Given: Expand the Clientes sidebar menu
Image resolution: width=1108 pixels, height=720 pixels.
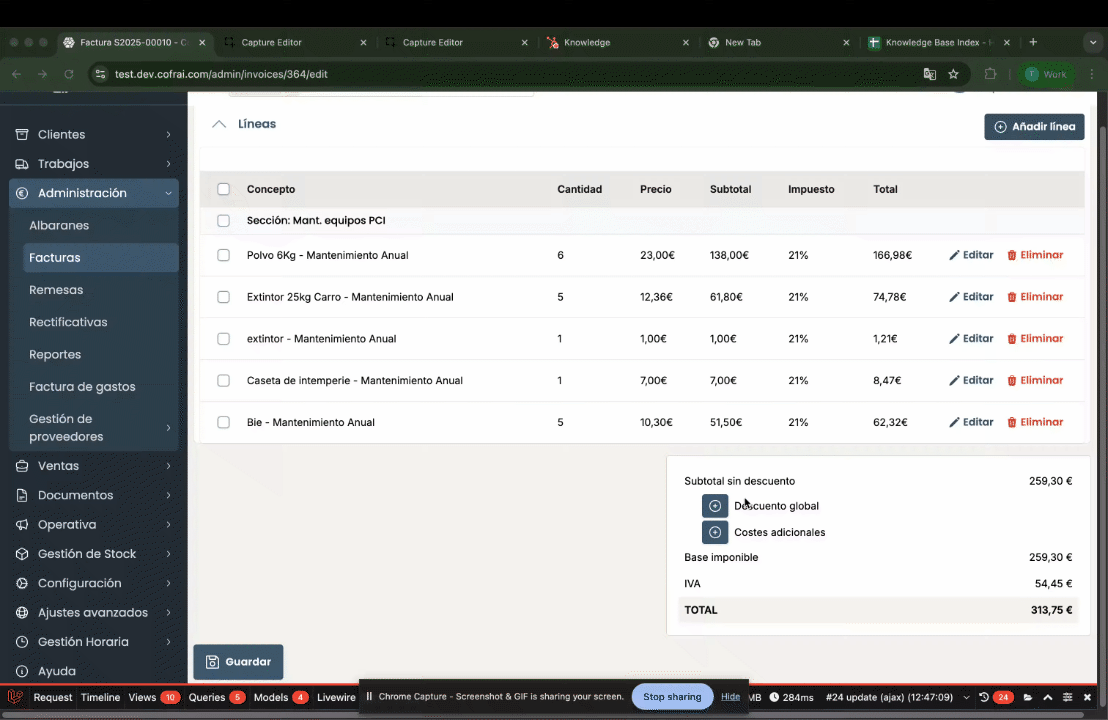Looking at the screenshot, I should (94, 134).
